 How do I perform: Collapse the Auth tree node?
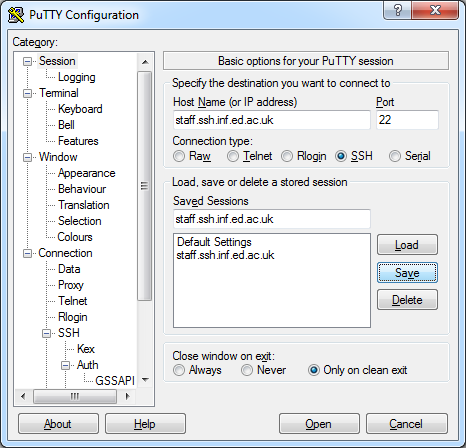(66, 365)
